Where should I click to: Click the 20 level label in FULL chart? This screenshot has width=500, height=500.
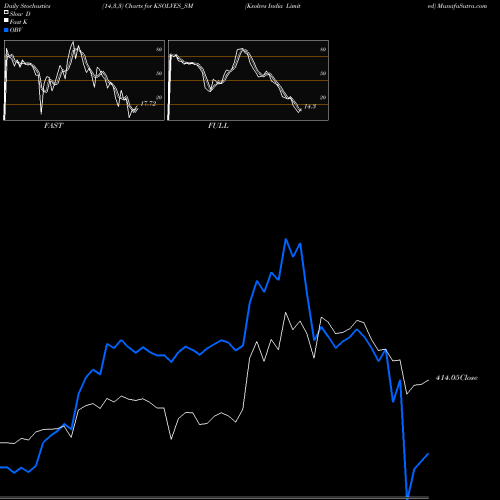point(323,97)
